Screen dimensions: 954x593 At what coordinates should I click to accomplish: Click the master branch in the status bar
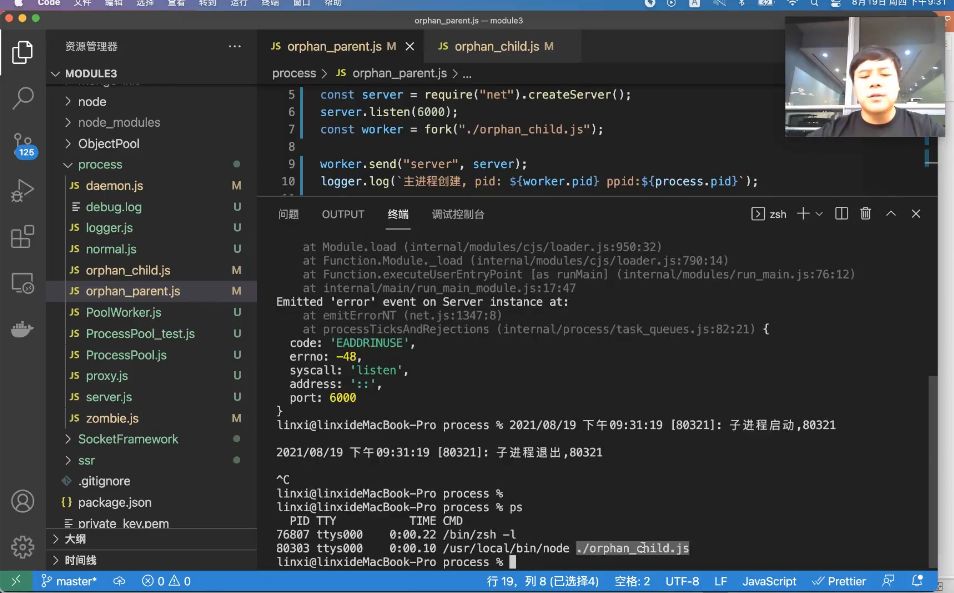69,581
